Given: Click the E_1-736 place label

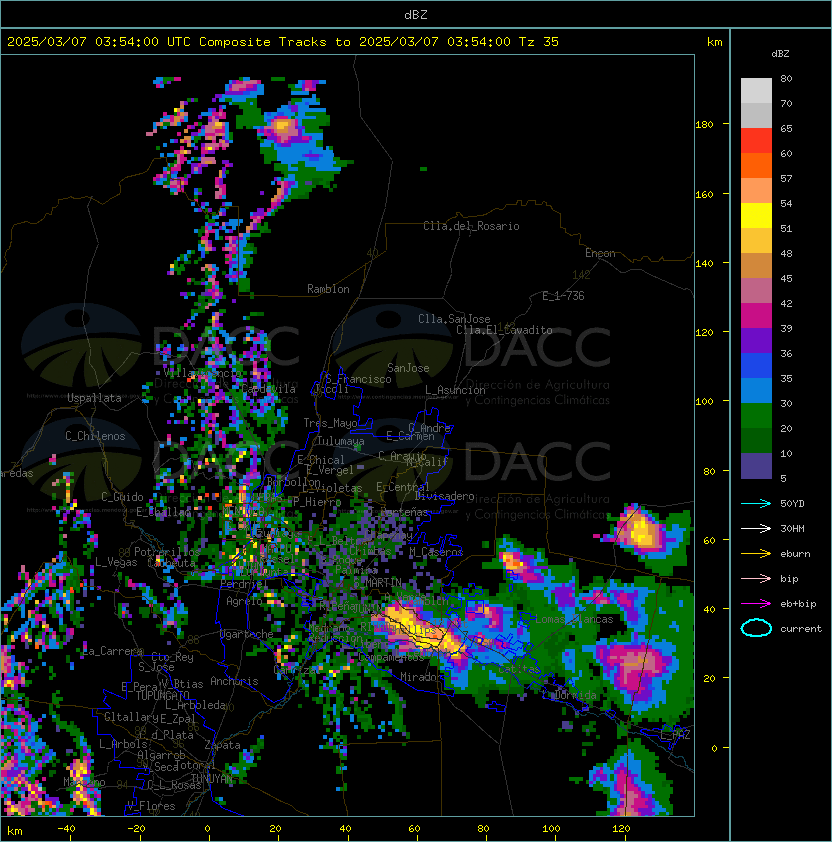Looking at the screenshot, I should point(563,296).
